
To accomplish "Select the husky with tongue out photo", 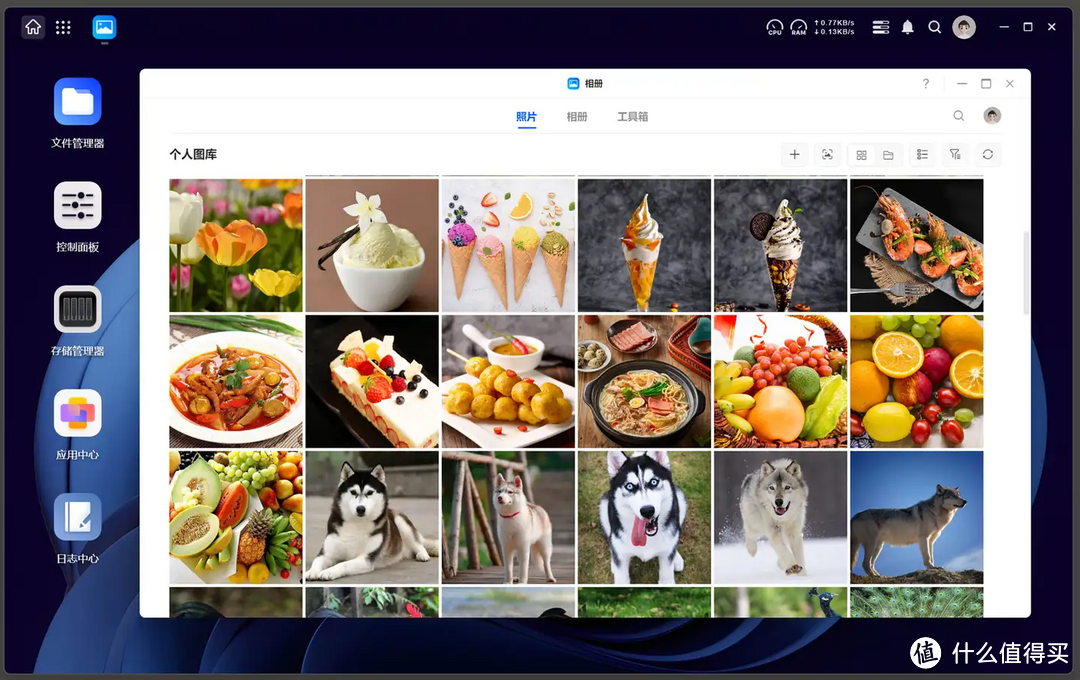I will click(644, 517).
